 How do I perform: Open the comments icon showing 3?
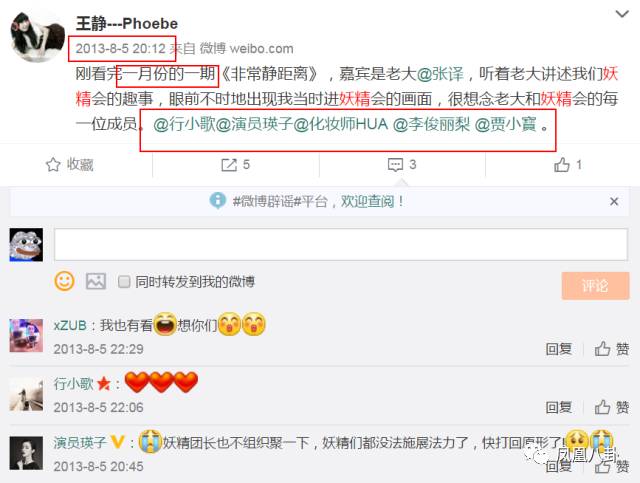[395, 165]
